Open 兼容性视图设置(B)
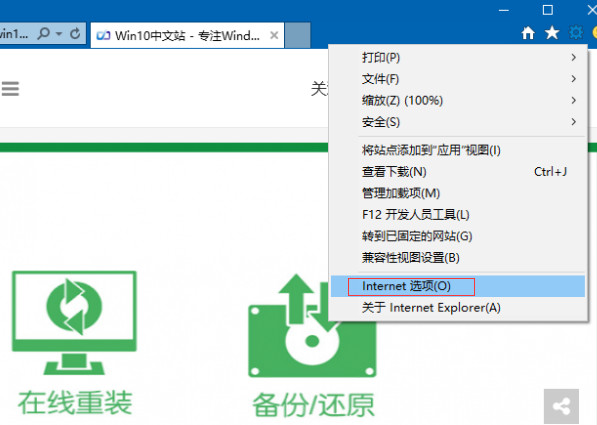This screenshot has height=425, width=597. [x=458, y=258]
